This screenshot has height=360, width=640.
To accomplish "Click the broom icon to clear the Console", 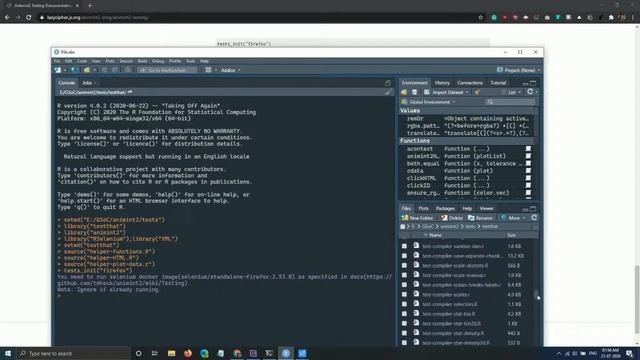I will click(388, 92).
